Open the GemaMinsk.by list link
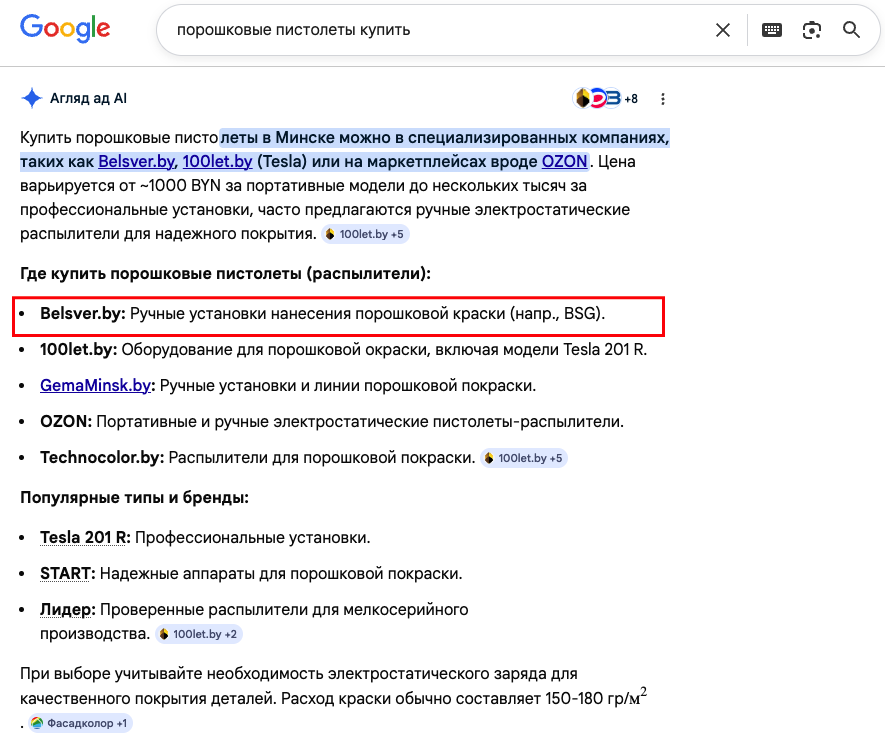This screenshot has width=885, height=753. tap(95, 385)
